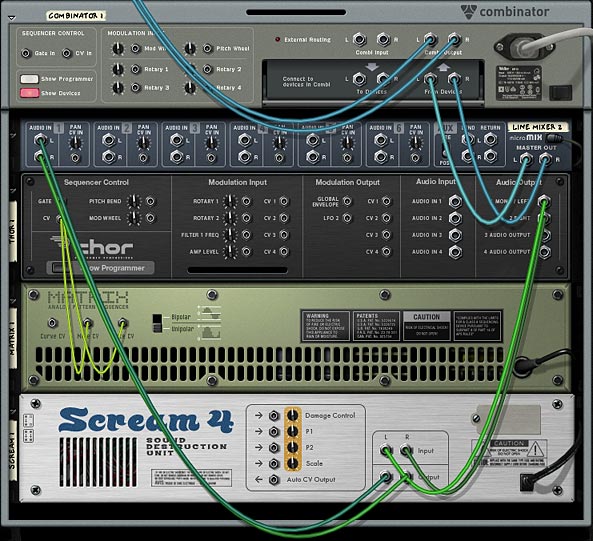Click the Audio In 2 left jack on the mixer
The width and height of the screenshot is (593, 541).
tap(109, 140)
